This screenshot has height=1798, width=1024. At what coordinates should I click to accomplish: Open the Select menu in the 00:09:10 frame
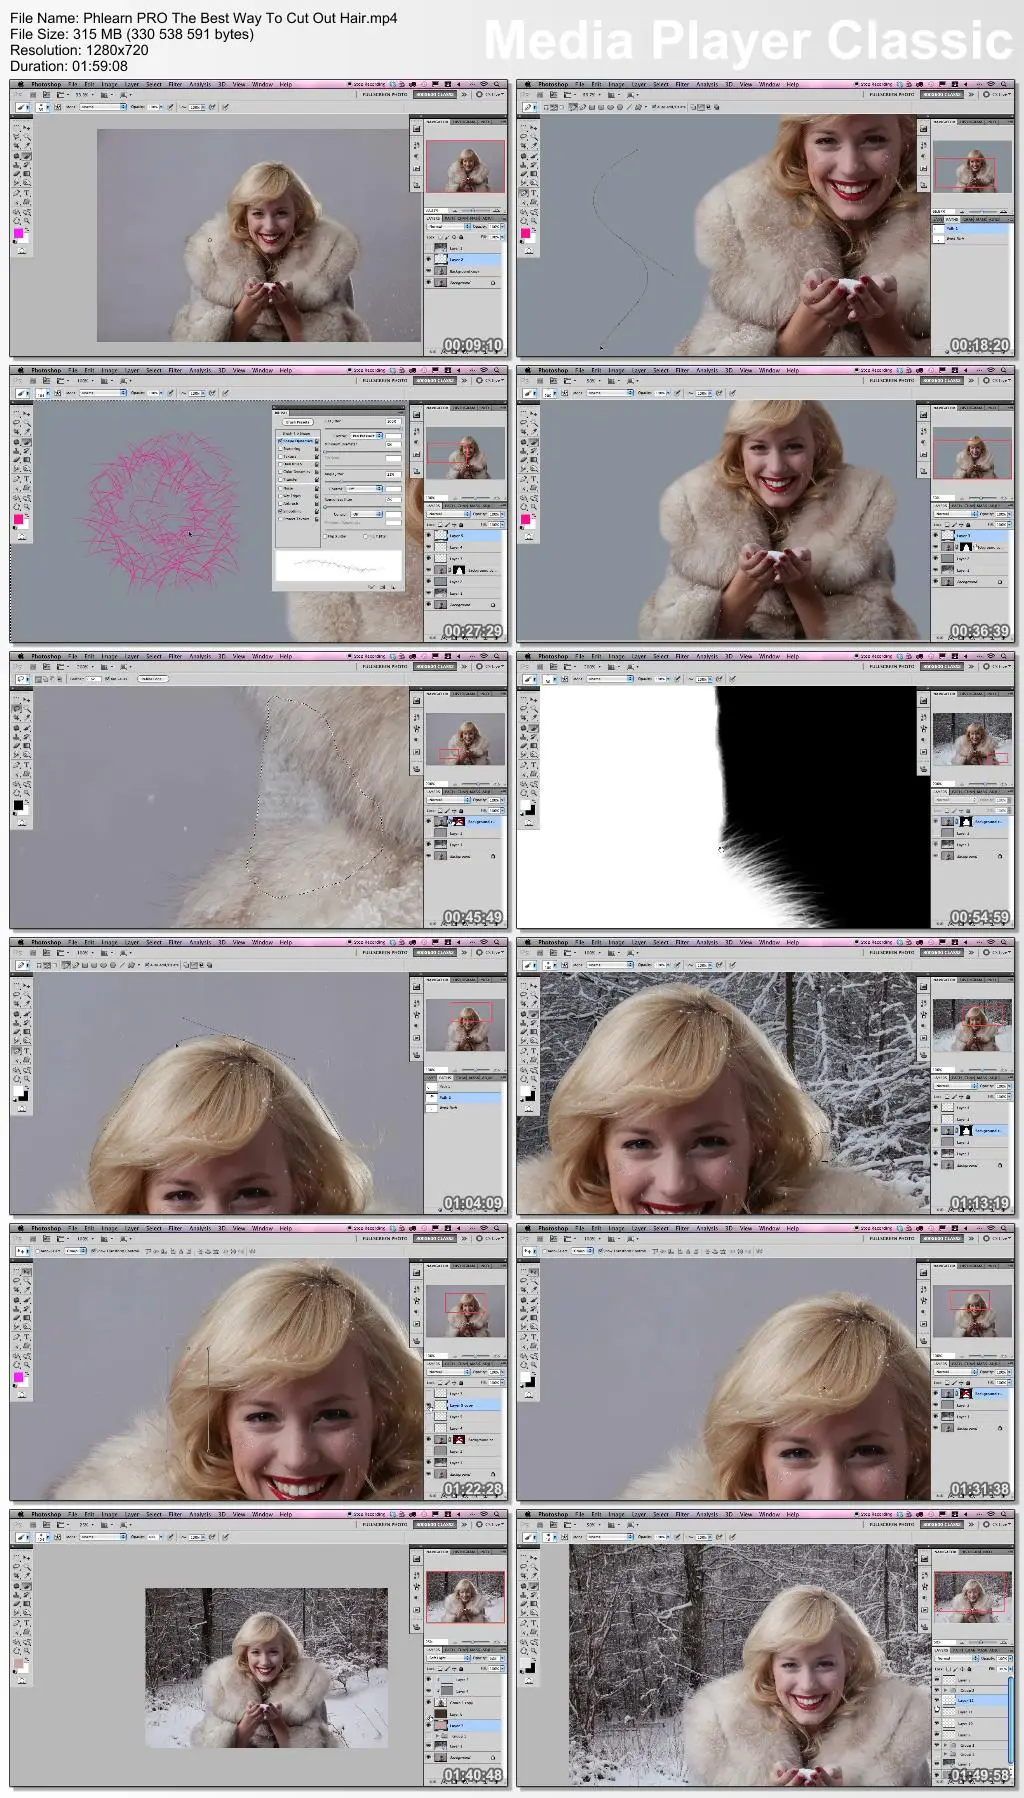154,85
